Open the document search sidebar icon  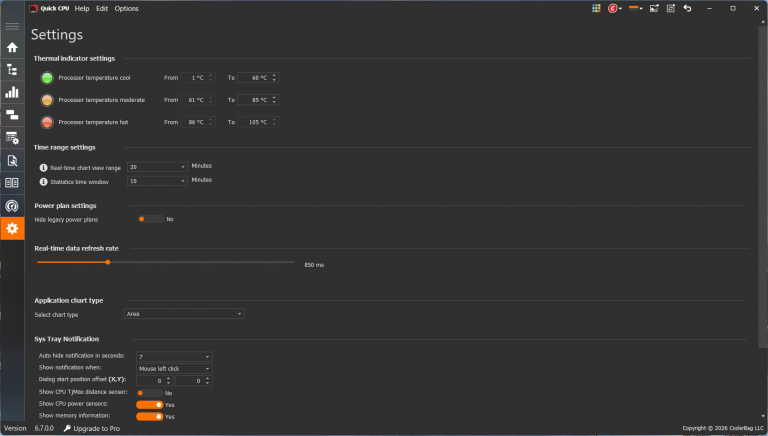click(12, 161)
